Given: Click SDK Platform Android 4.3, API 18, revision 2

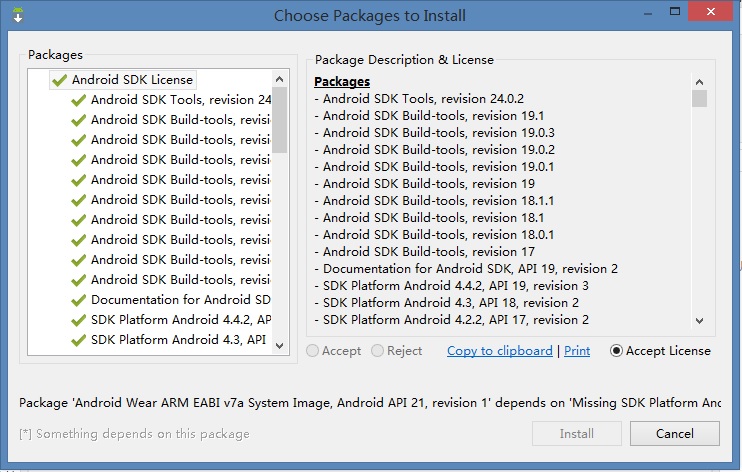Looking at the screenshot, I should (447, 303).
